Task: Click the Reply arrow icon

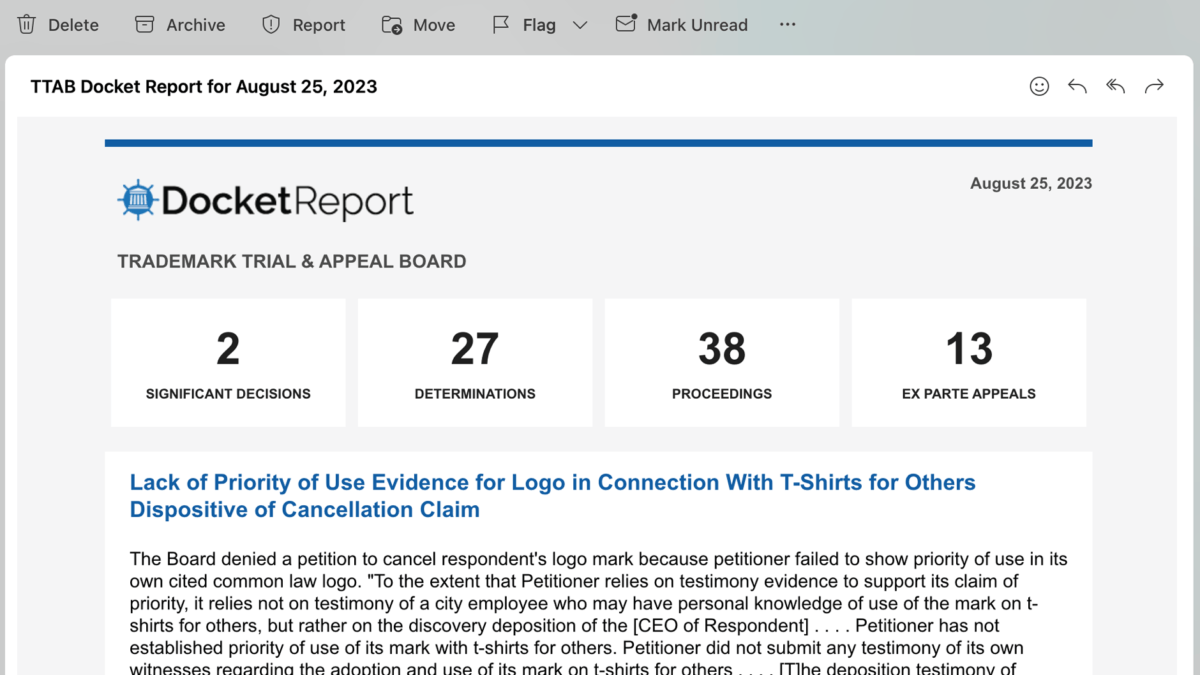Action: tap(1077, 87)
